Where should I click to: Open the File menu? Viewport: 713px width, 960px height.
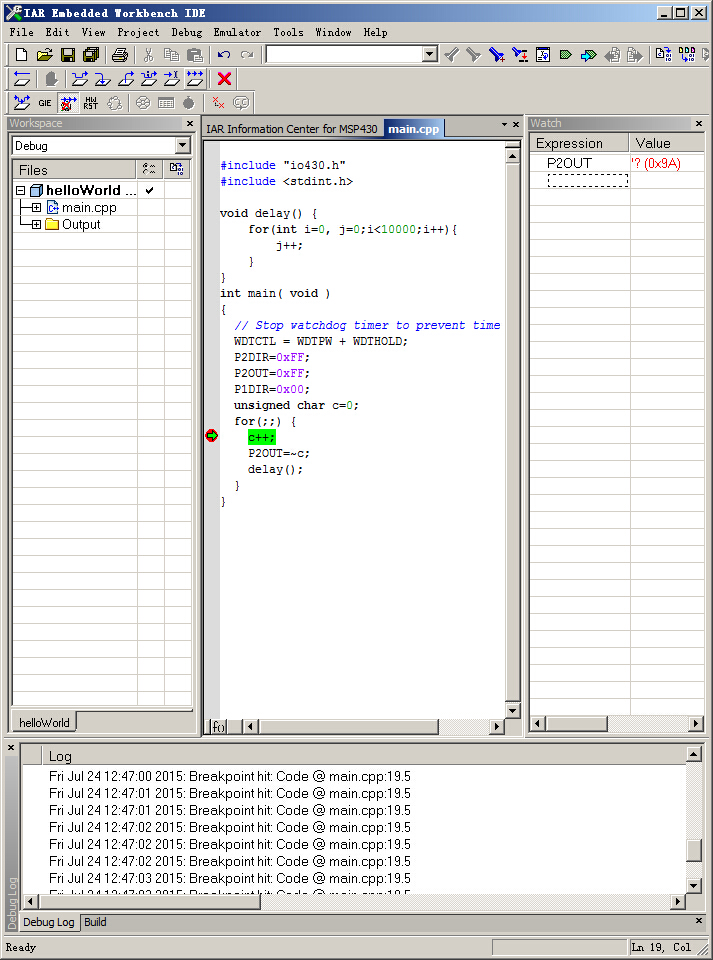coord(22,32)
